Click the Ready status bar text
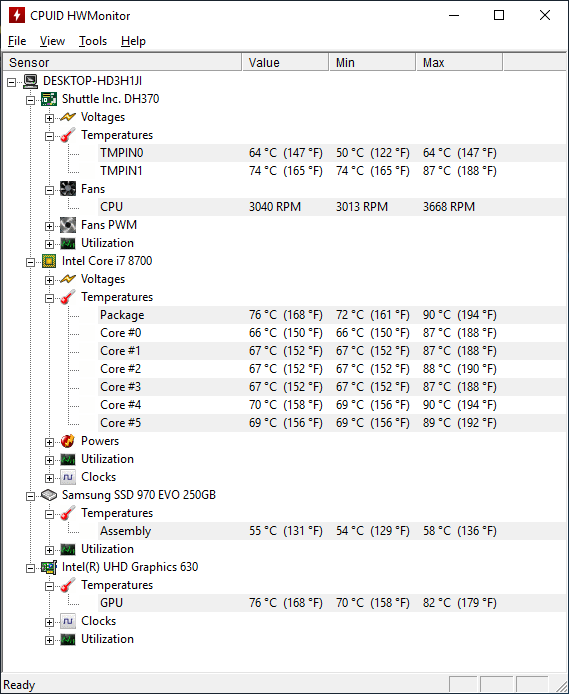 (19, 685)
